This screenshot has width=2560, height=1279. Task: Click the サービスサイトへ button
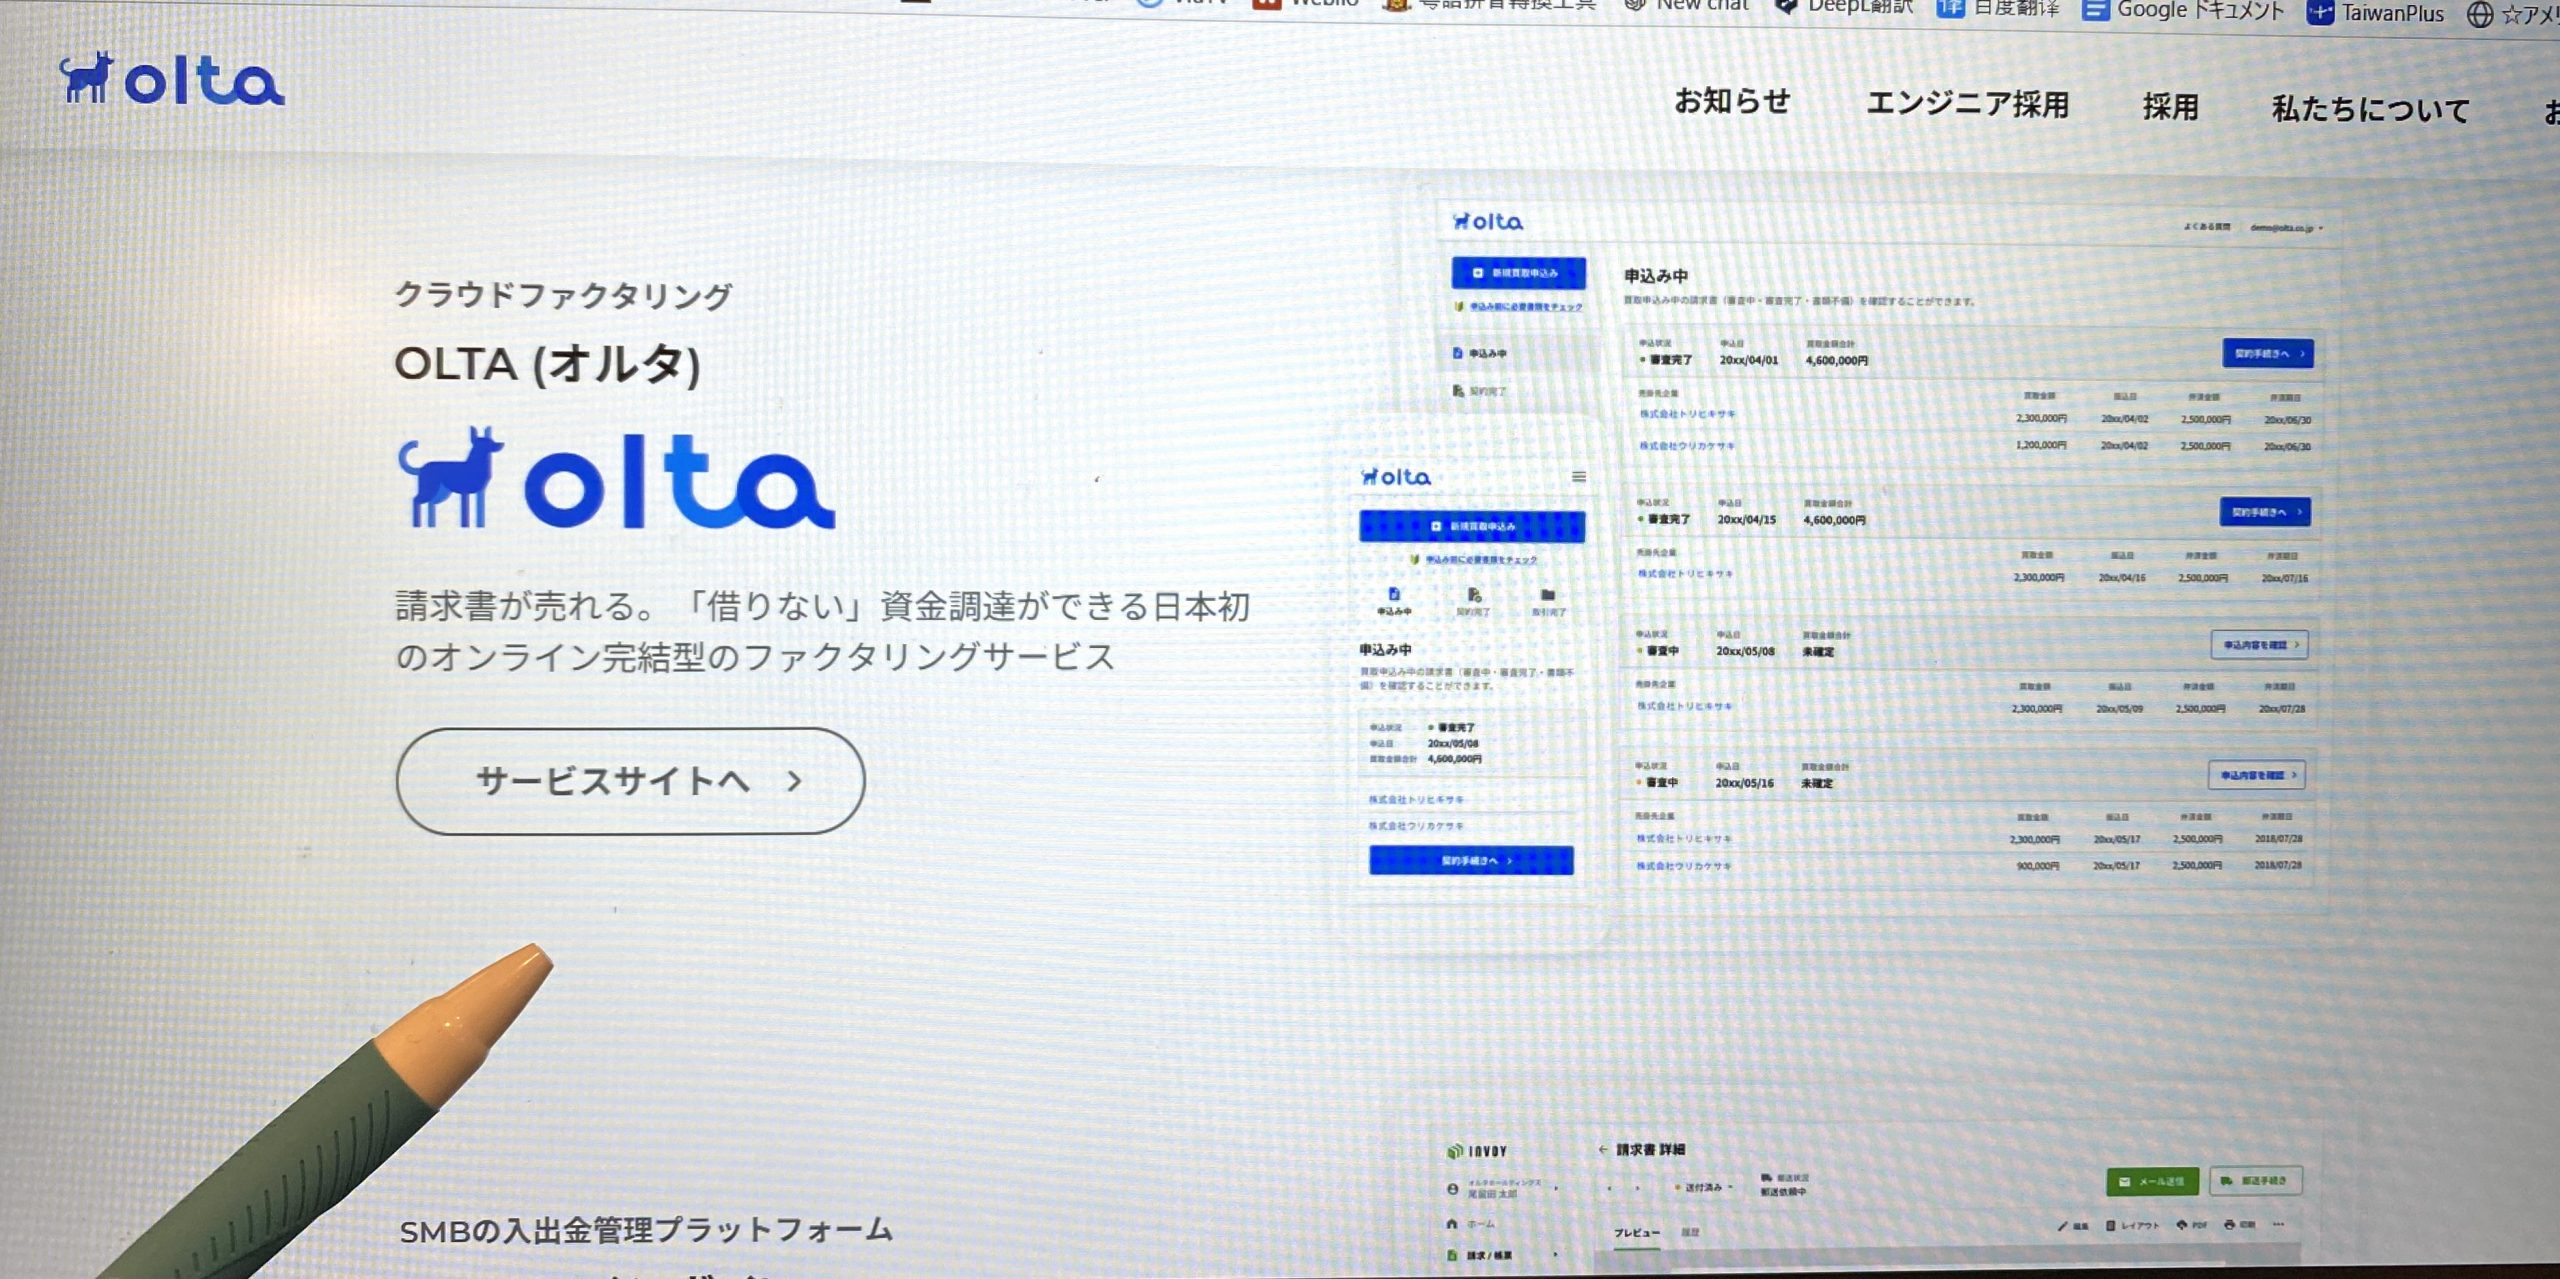(630, 781)
